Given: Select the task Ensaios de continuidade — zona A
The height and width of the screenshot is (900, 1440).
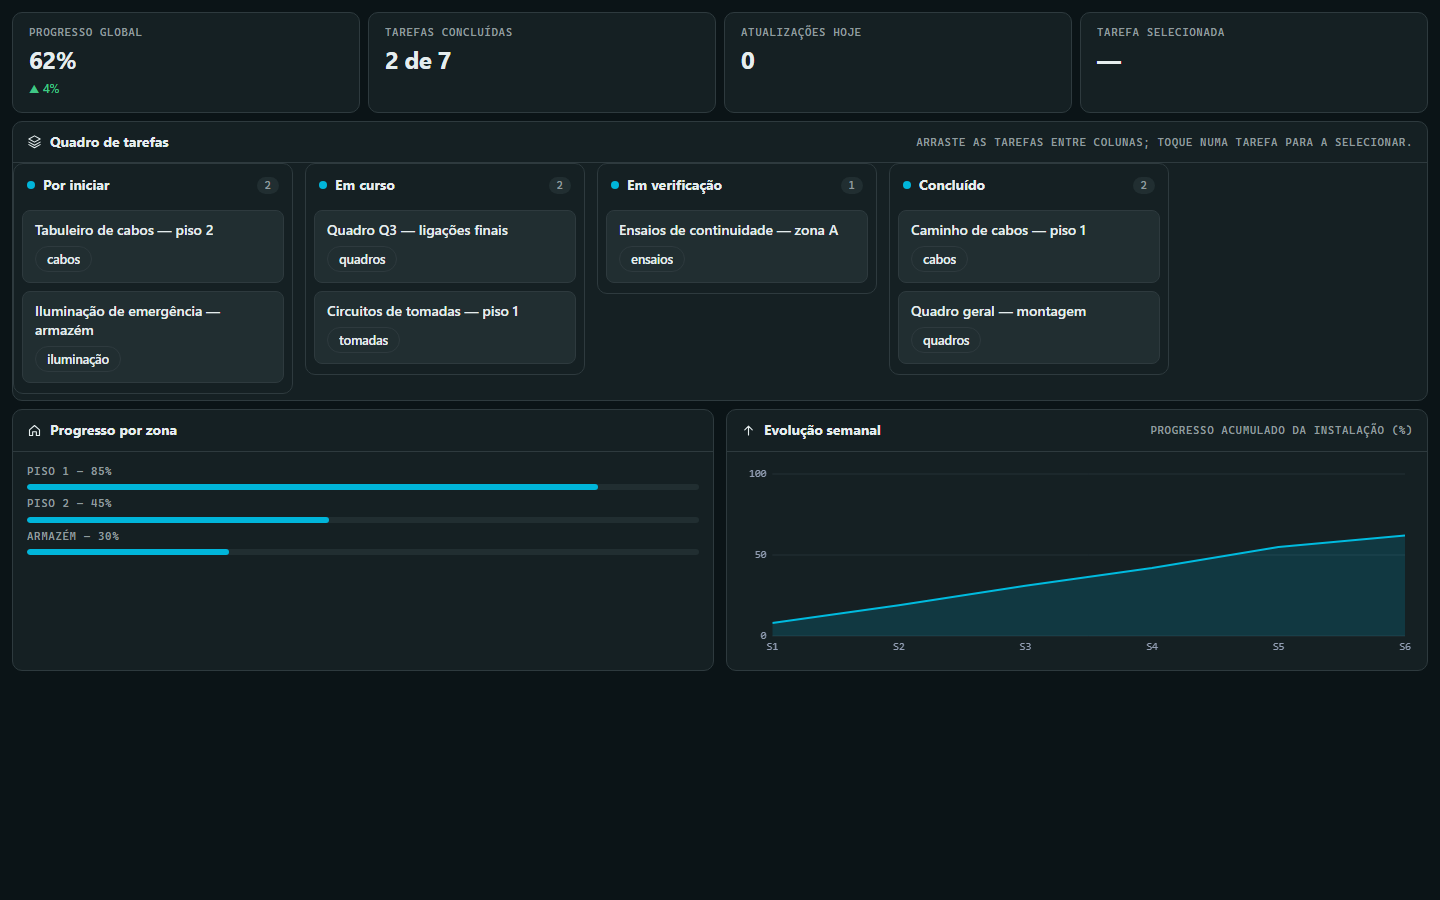Looking at the screenshot, I should (x=737, y=246).
